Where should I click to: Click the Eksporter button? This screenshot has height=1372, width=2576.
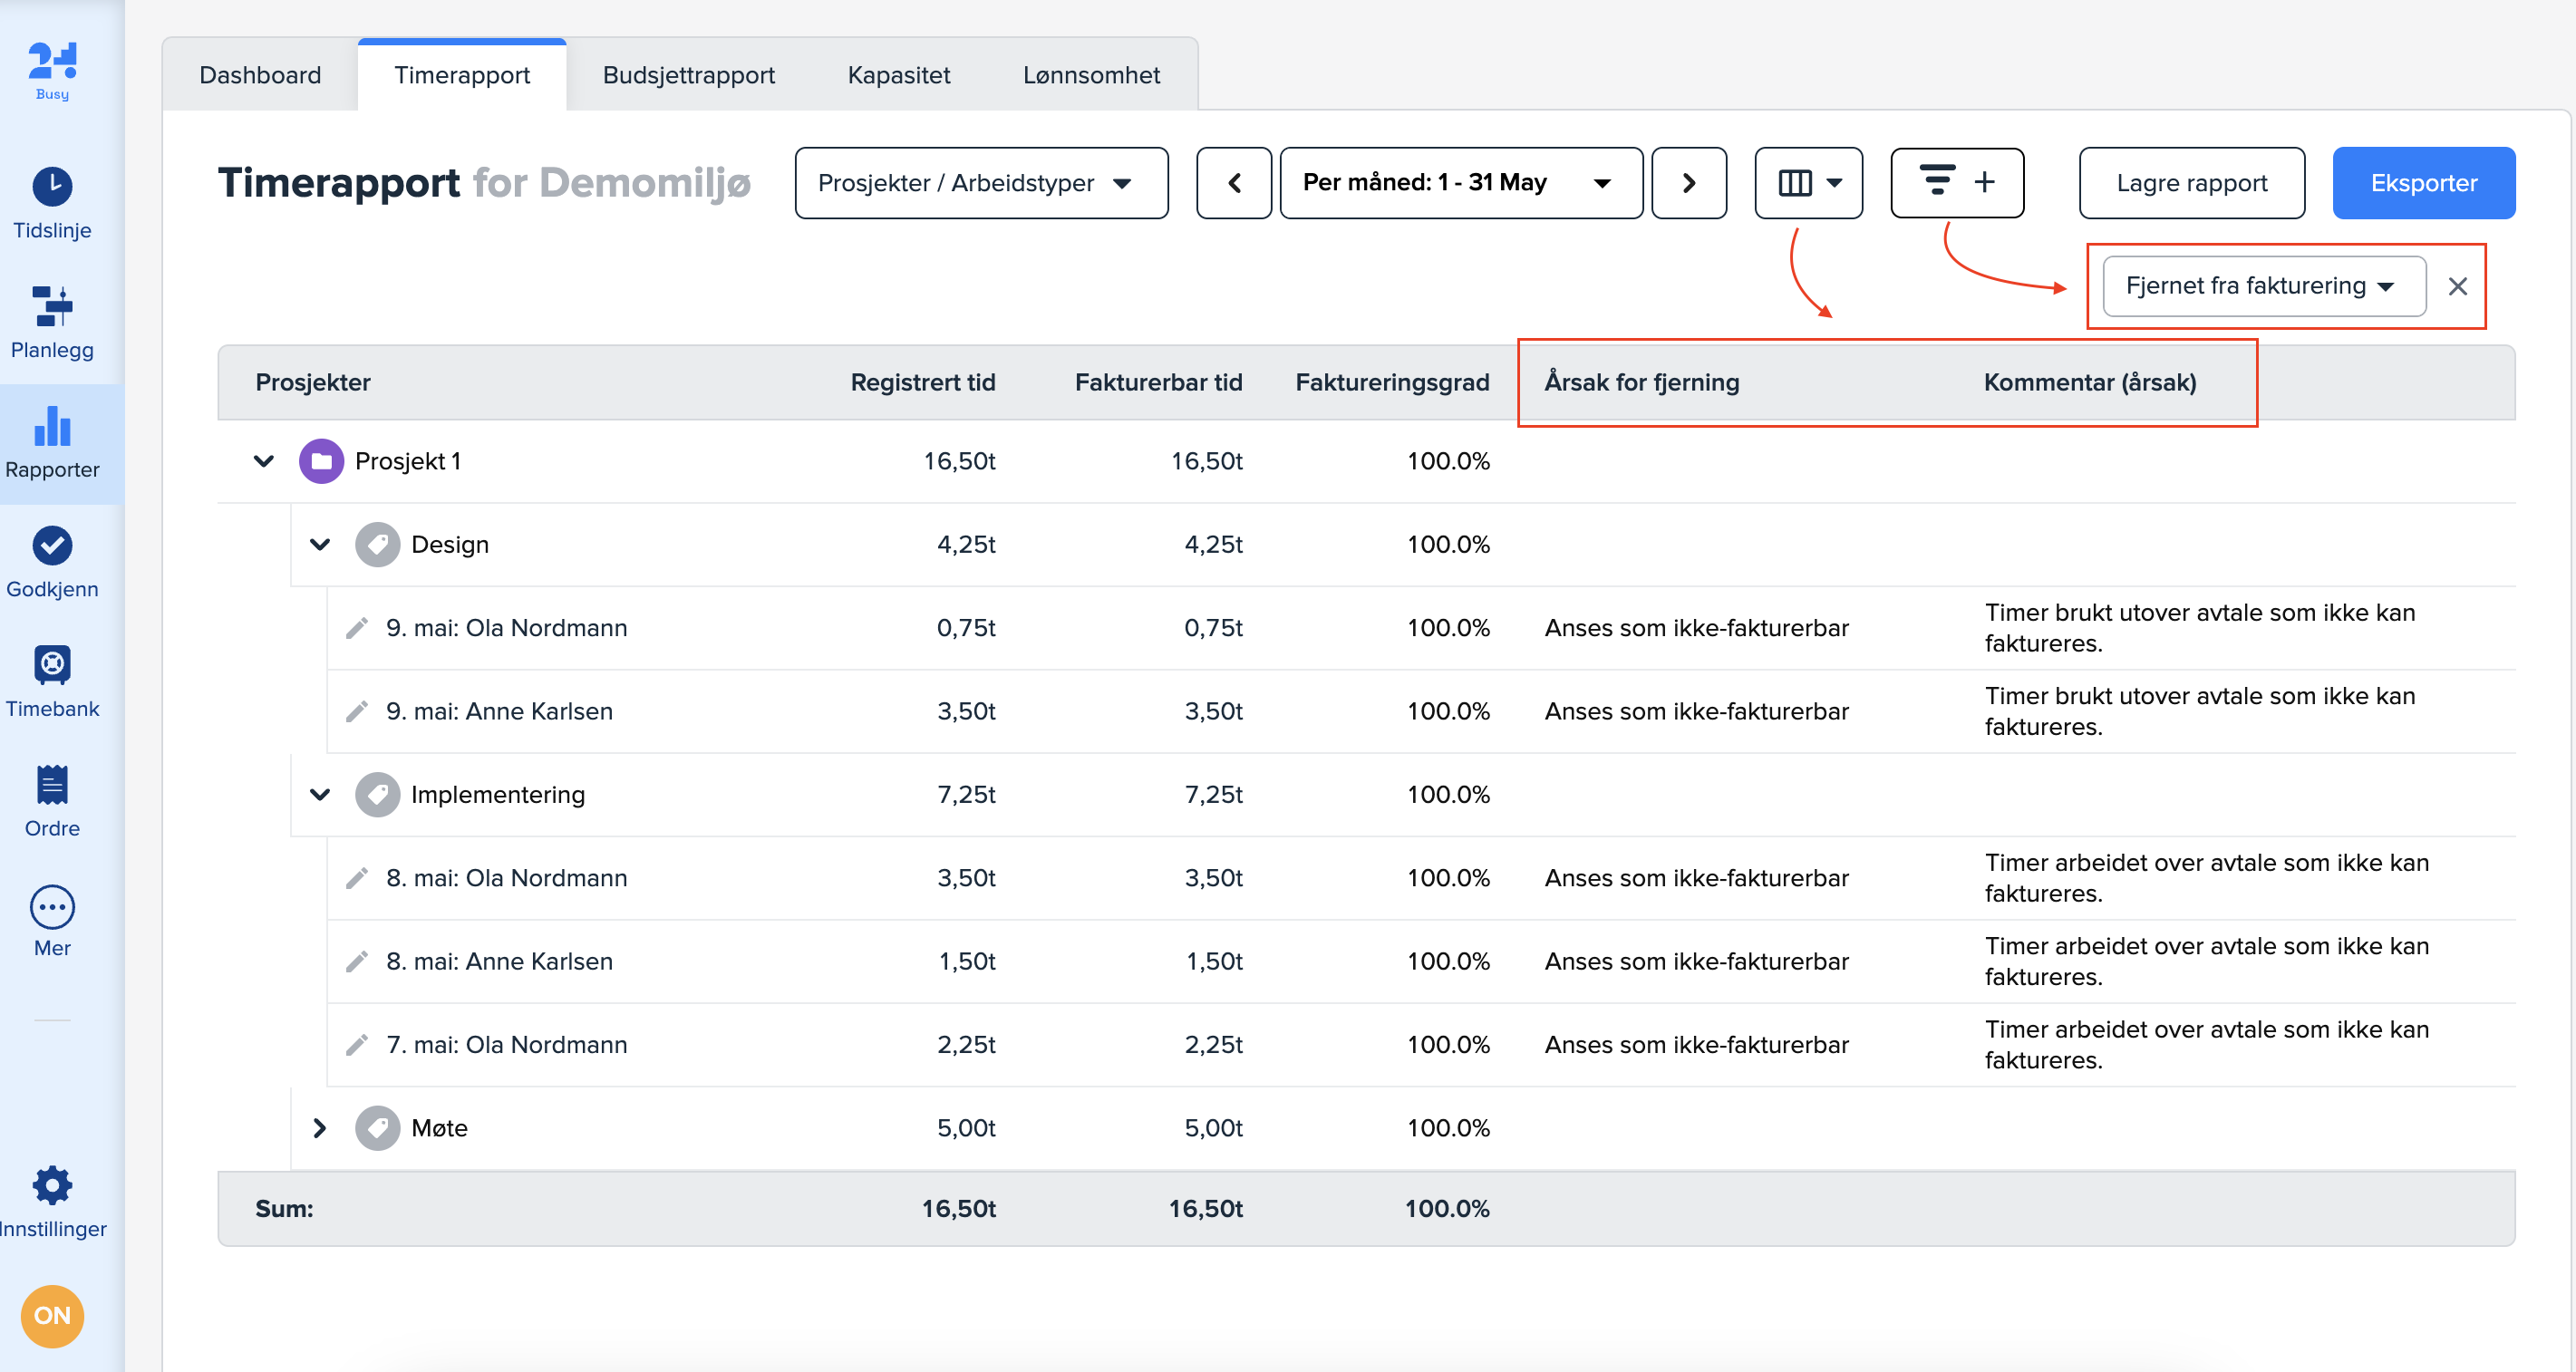[x=2422, y=183]
